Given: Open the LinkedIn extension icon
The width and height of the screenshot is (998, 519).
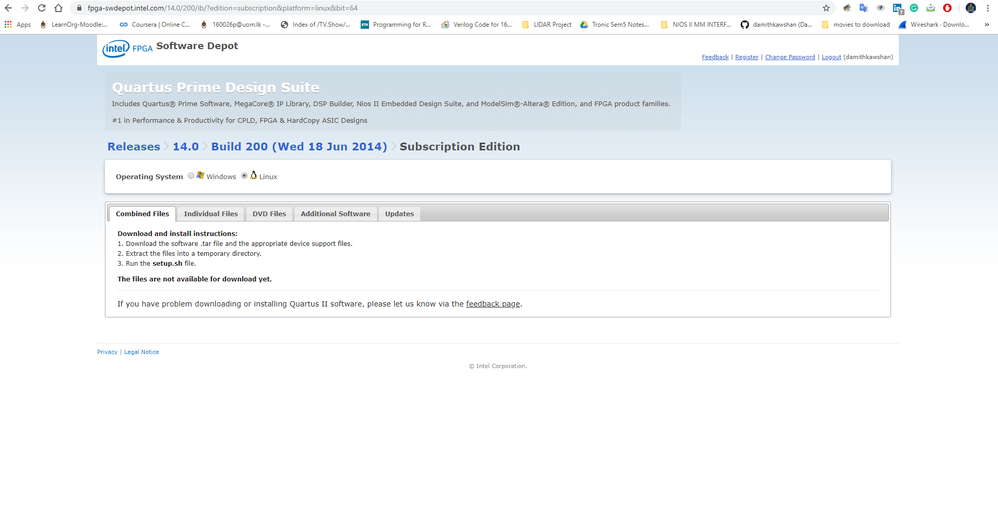Looking at the screenshot, I should (897, 8).
